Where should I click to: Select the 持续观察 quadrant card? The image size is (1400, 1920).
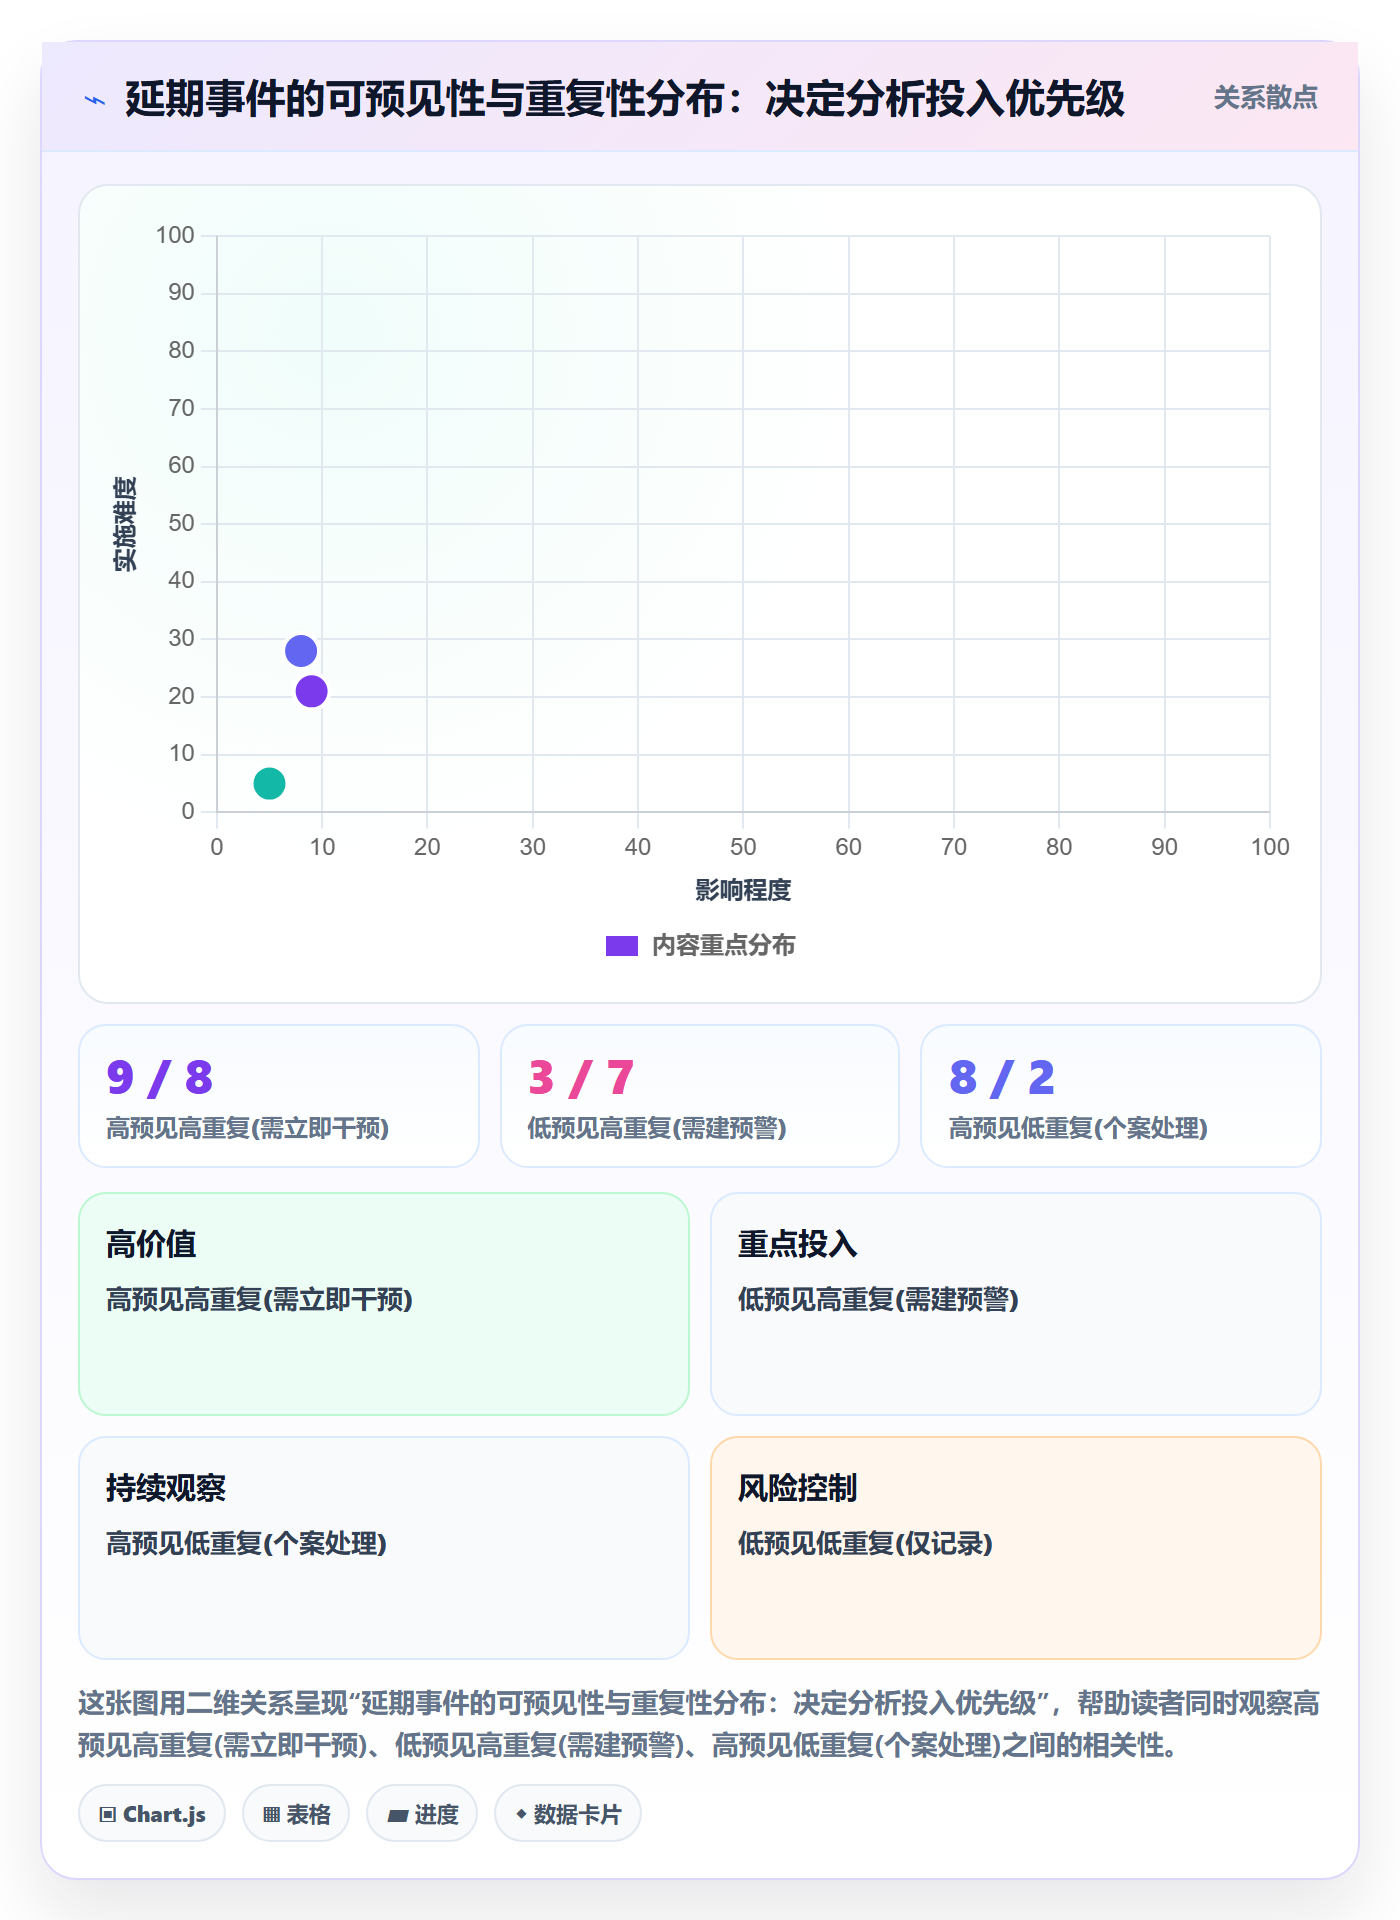384,1548
